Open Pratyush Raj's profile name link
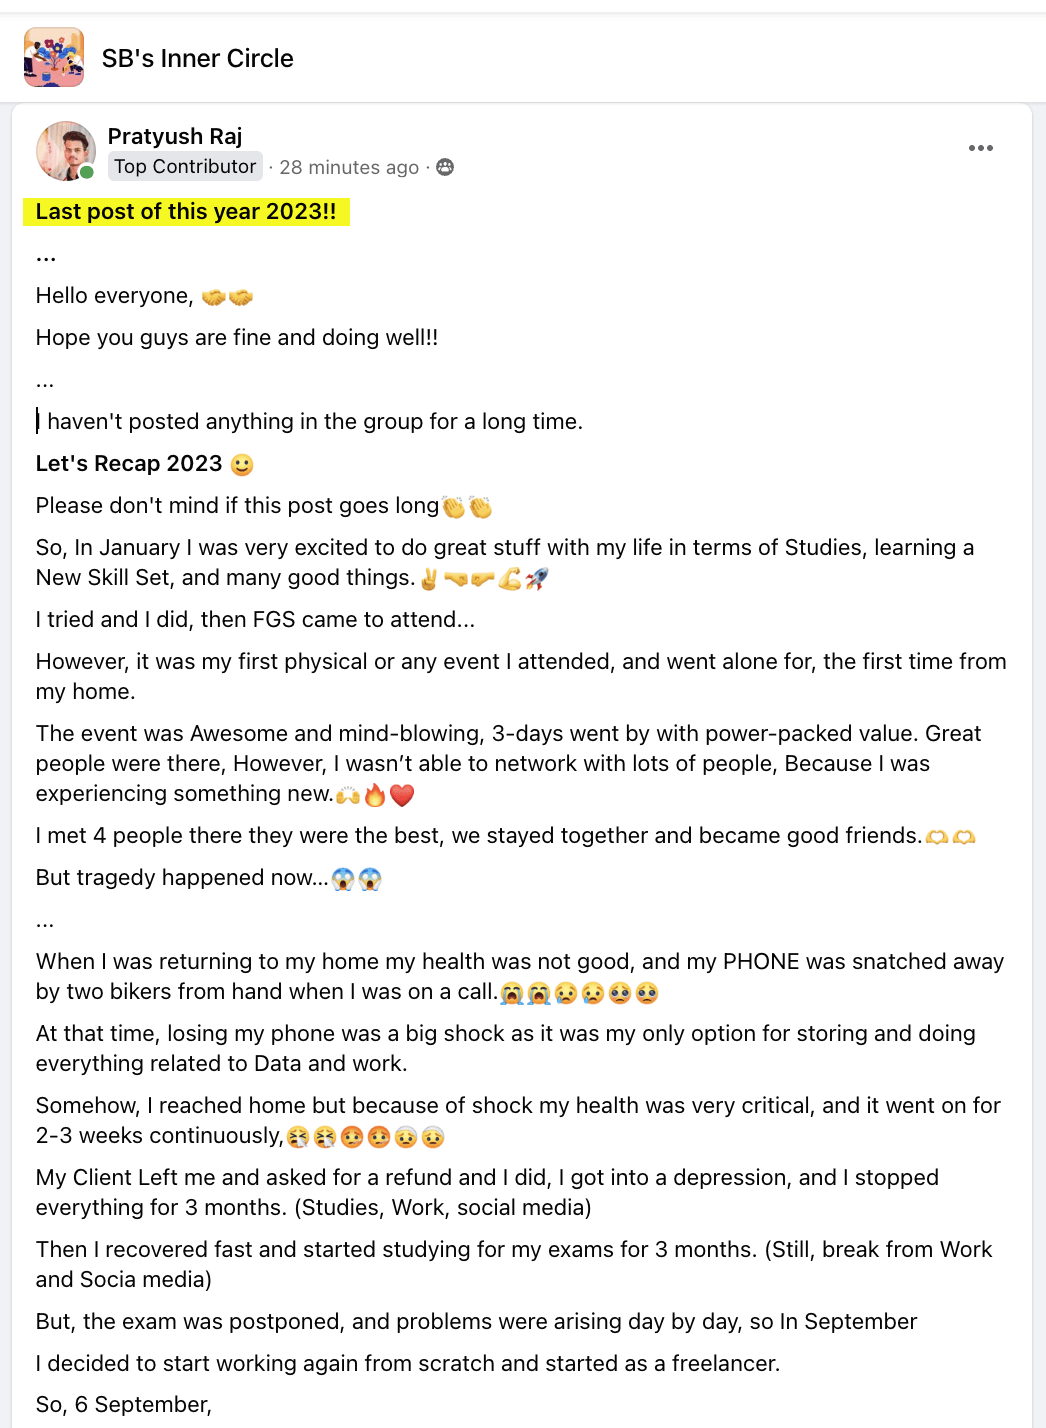 tap(175, 136)
